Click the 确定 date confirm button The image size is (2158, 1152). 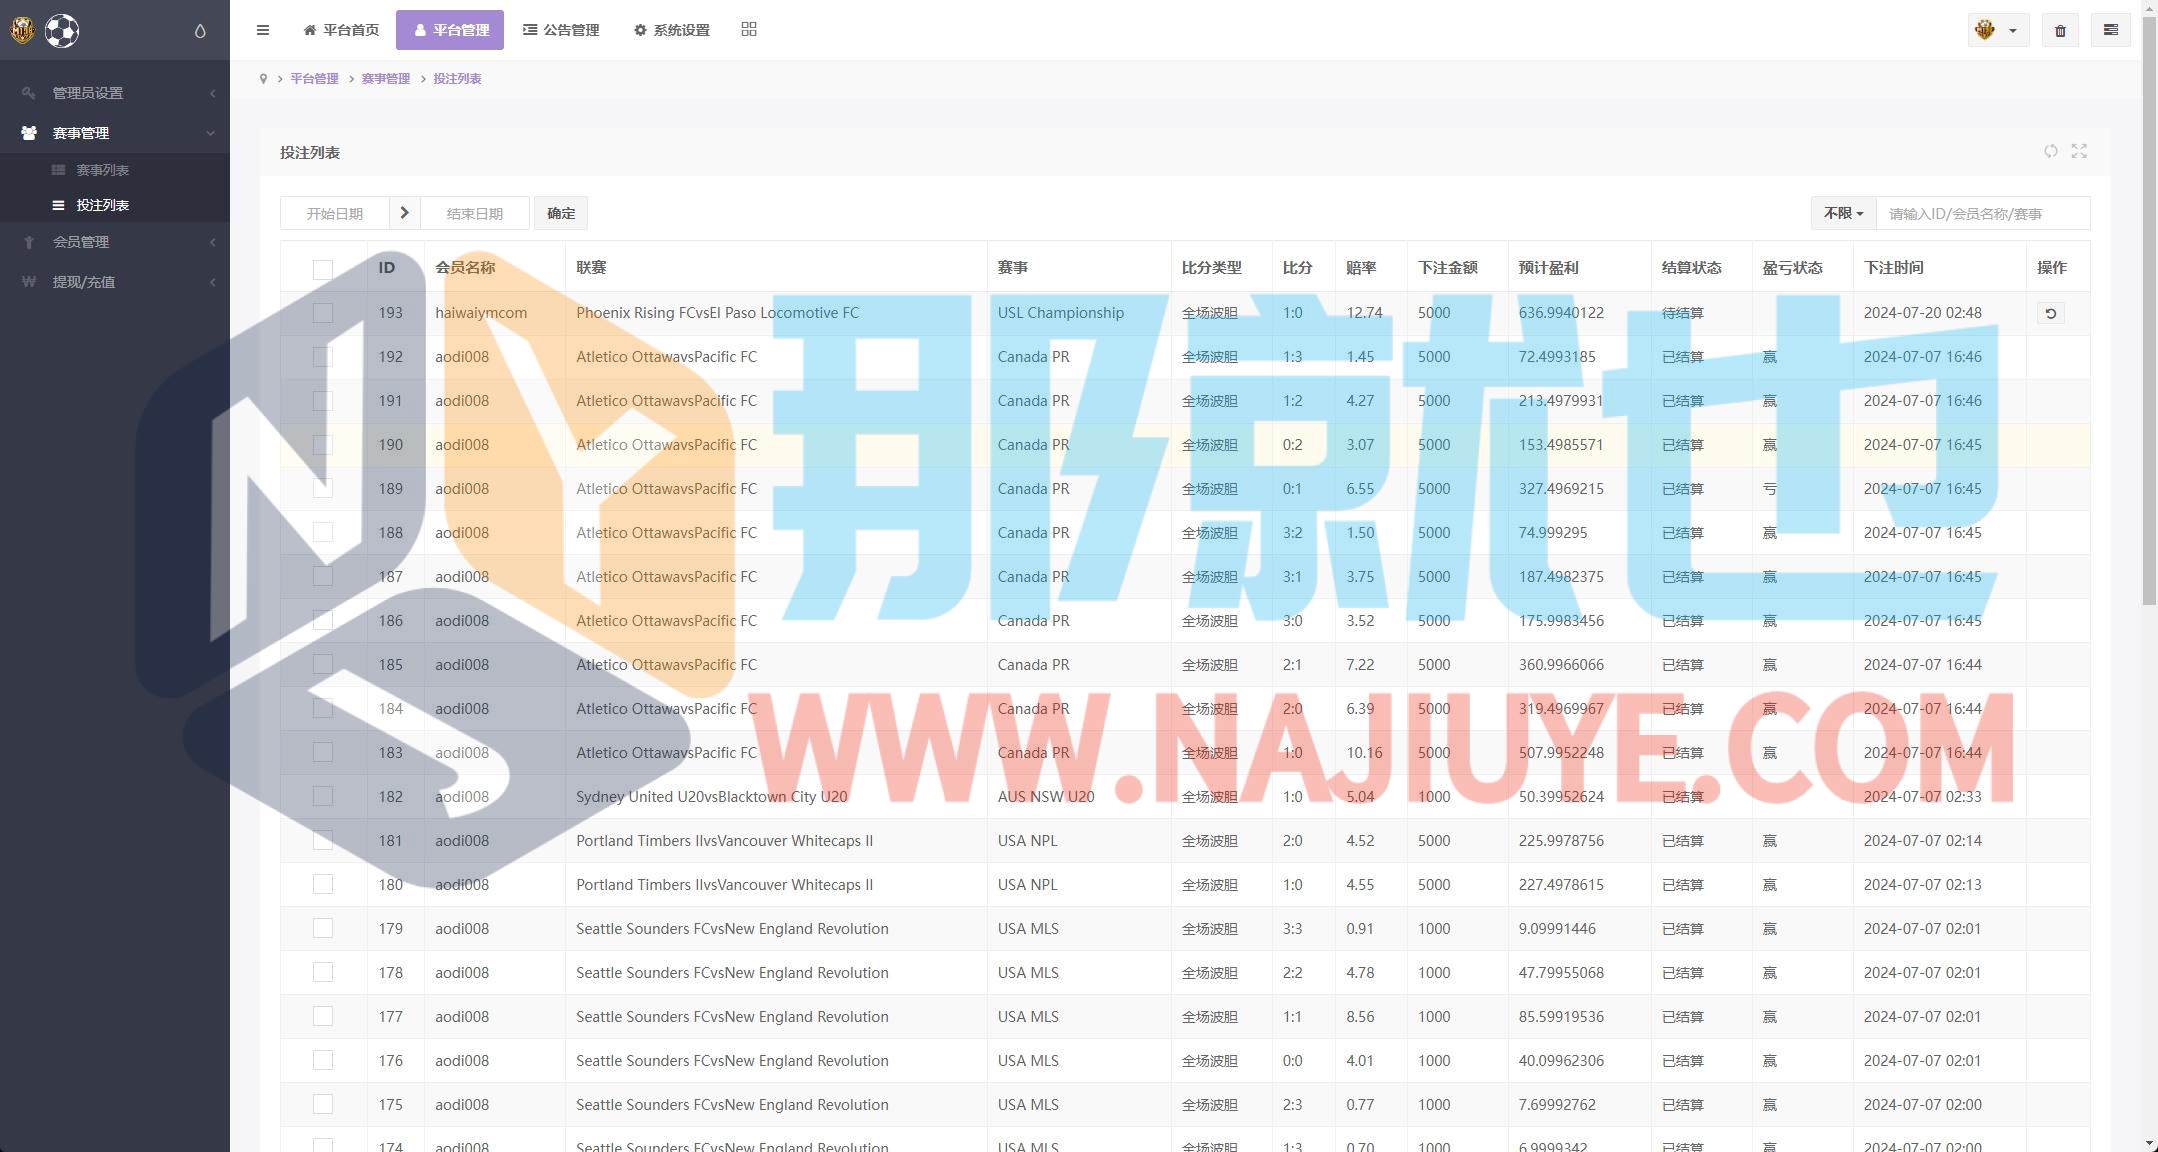click(x=561, y=213)
